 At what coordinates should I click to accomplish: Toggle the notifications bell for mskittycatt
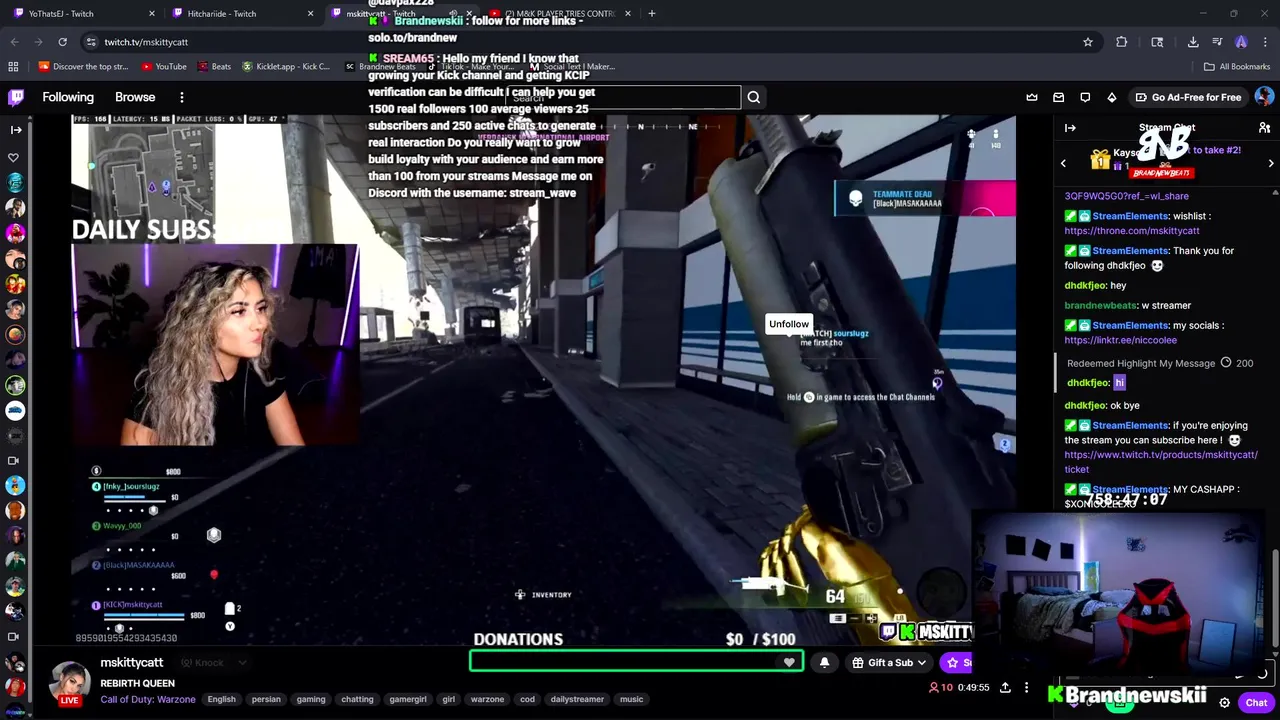(824, 662)
